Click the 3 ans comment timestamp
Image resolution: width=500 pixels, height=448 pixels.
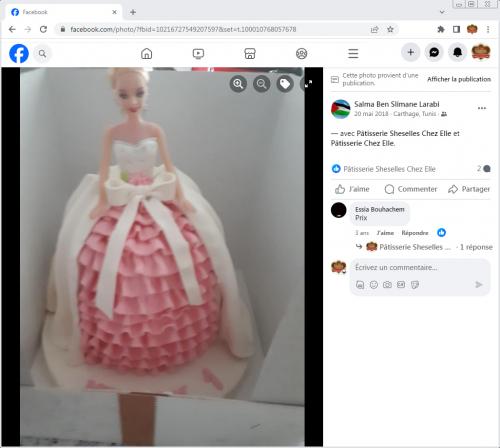click(x=362, y=233)
